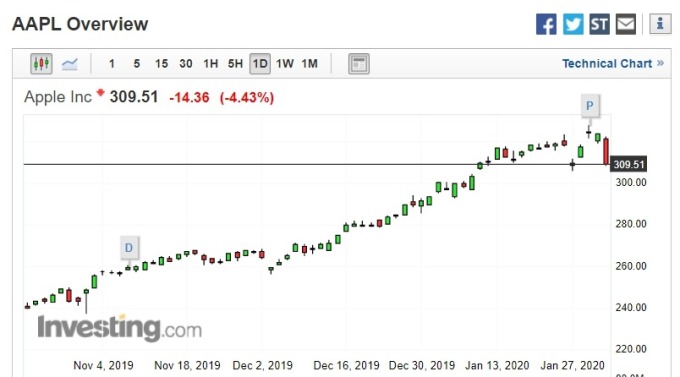Click the Dec 30, 2019 date label

(x=422, y=366)
